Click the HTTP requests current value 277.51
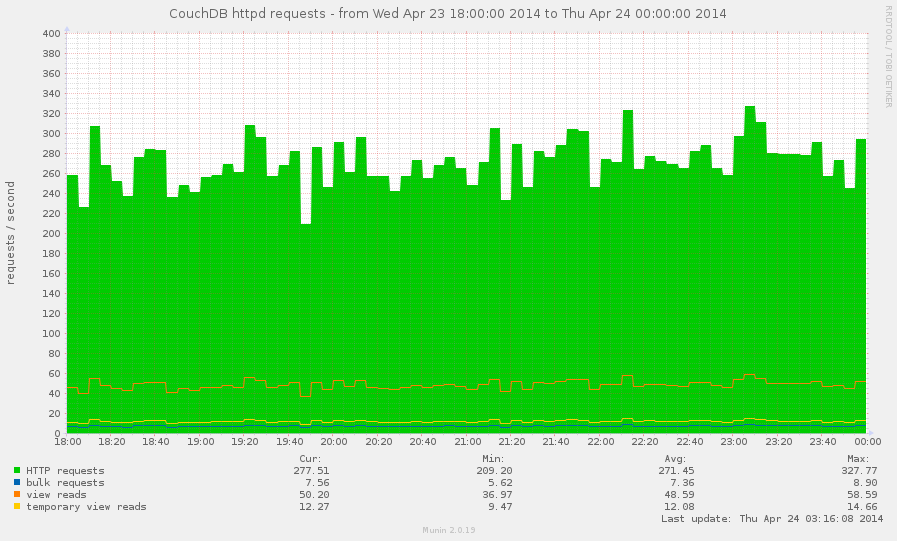This screenshot has width=897, height=541. pos(311,471)
